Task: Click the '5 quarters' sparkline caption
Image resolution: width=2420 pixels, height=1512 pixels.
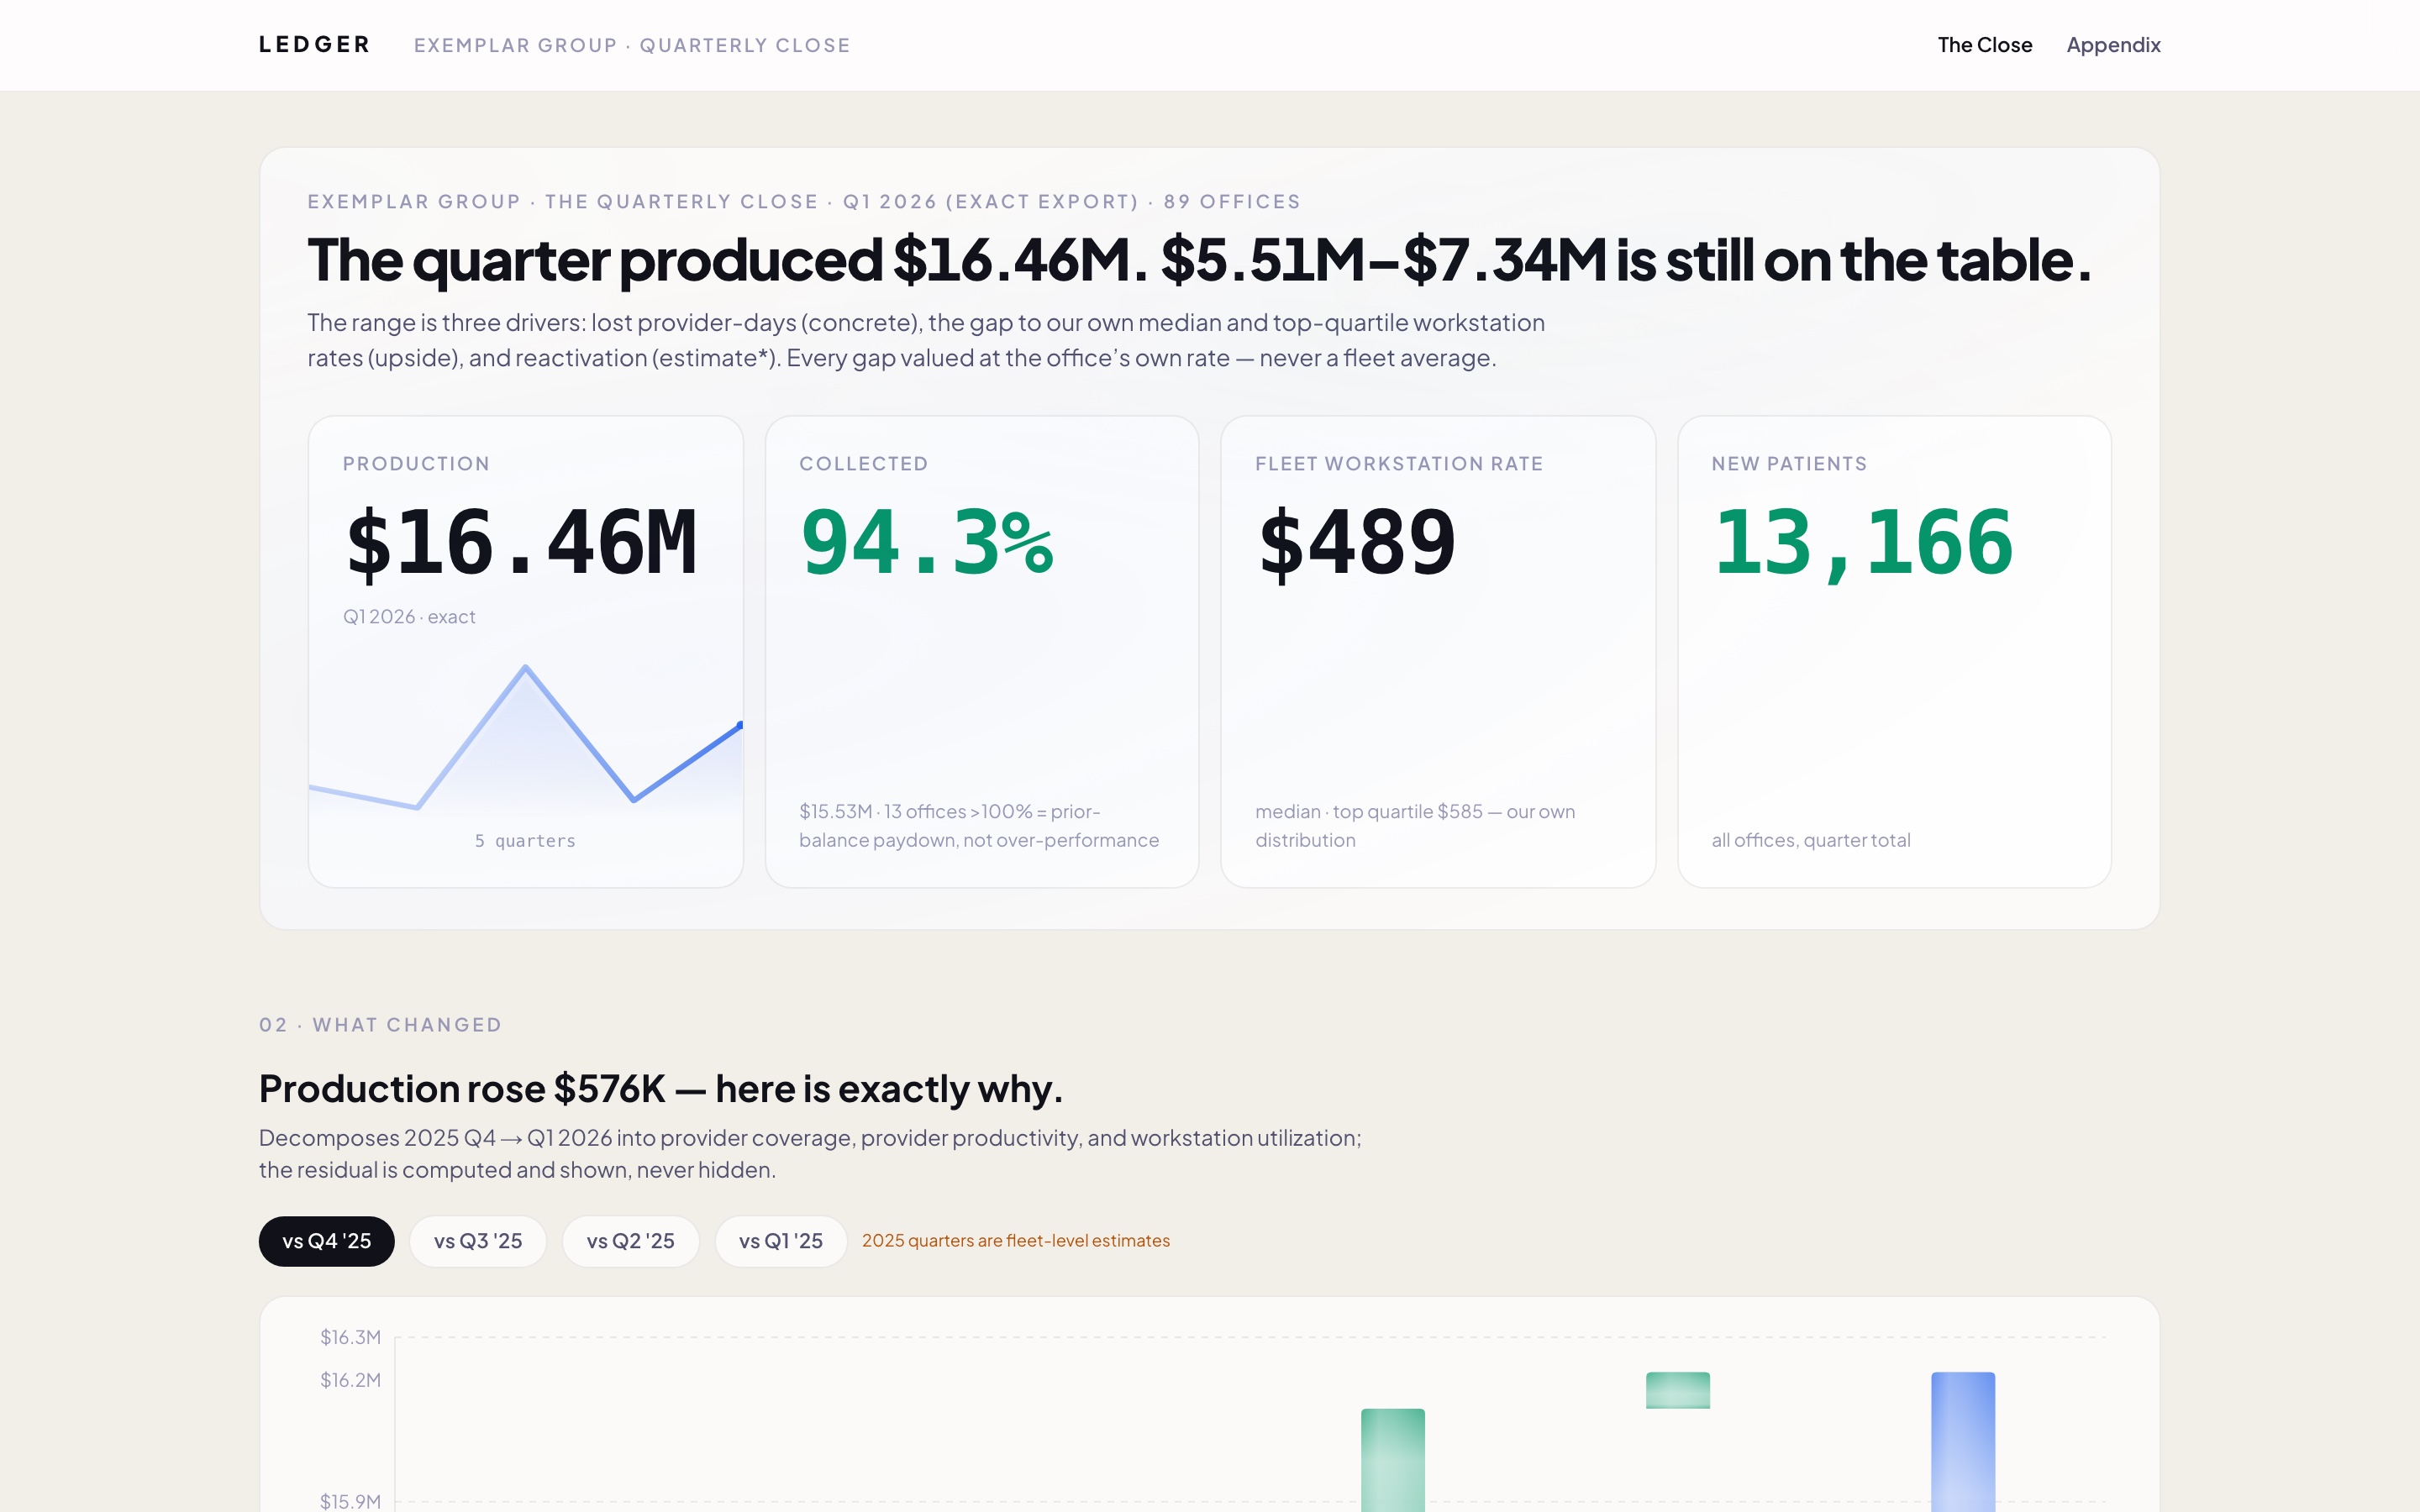Action: [x=525, y=841]
